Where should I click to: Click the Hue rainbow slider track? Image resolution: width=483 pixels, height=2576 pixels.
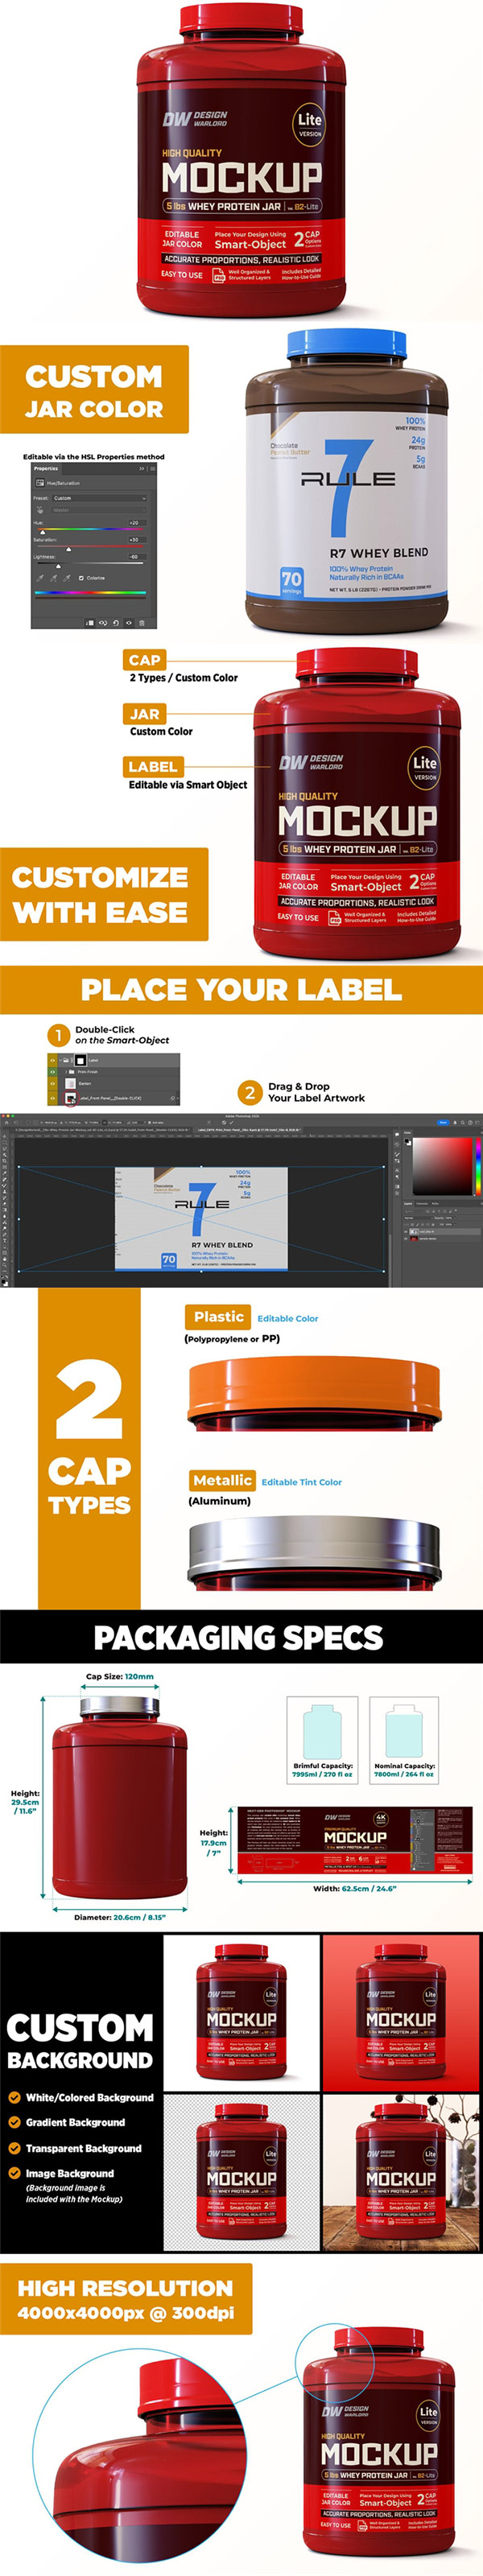[x=91, y=529]
